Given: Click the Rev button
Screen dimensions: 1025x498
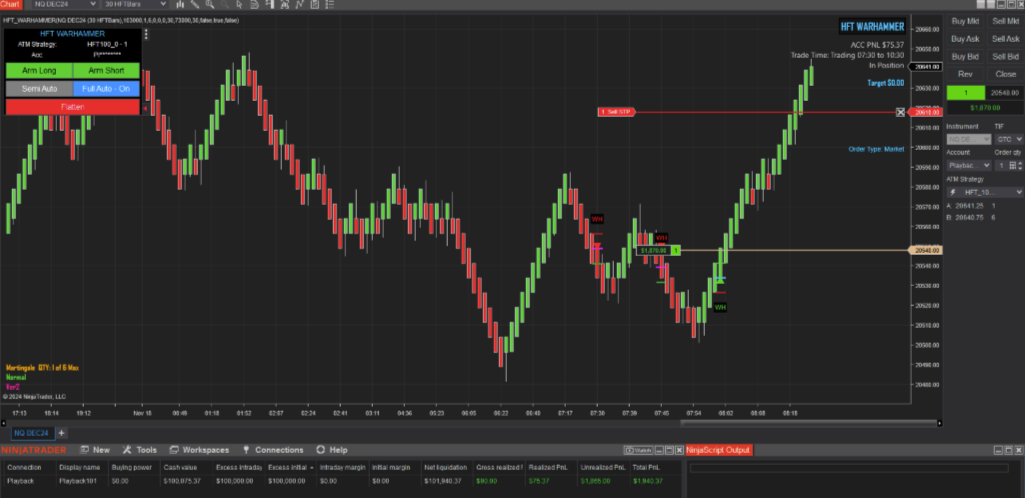Looking at the screenshot, I should pyautogui.click(x=965, y=74).
